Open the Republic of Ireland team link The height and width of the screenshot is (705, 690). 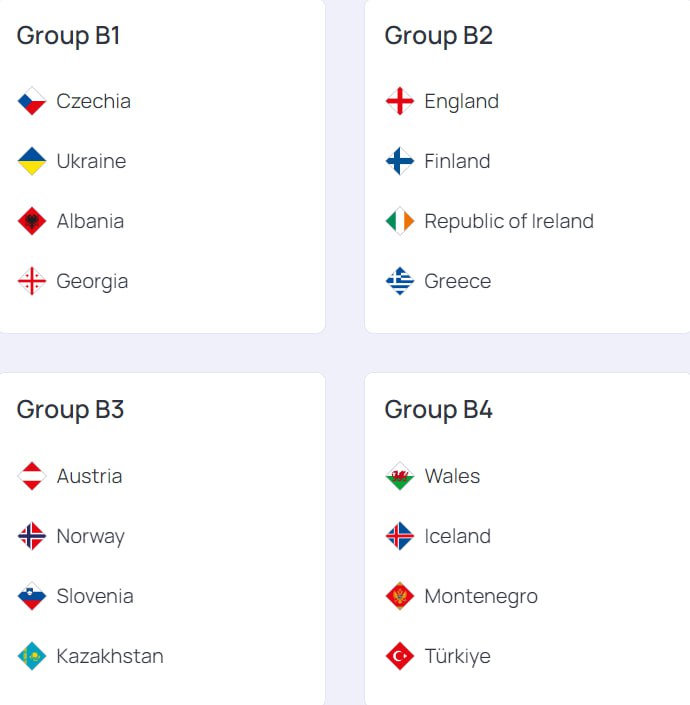point(509,221)
